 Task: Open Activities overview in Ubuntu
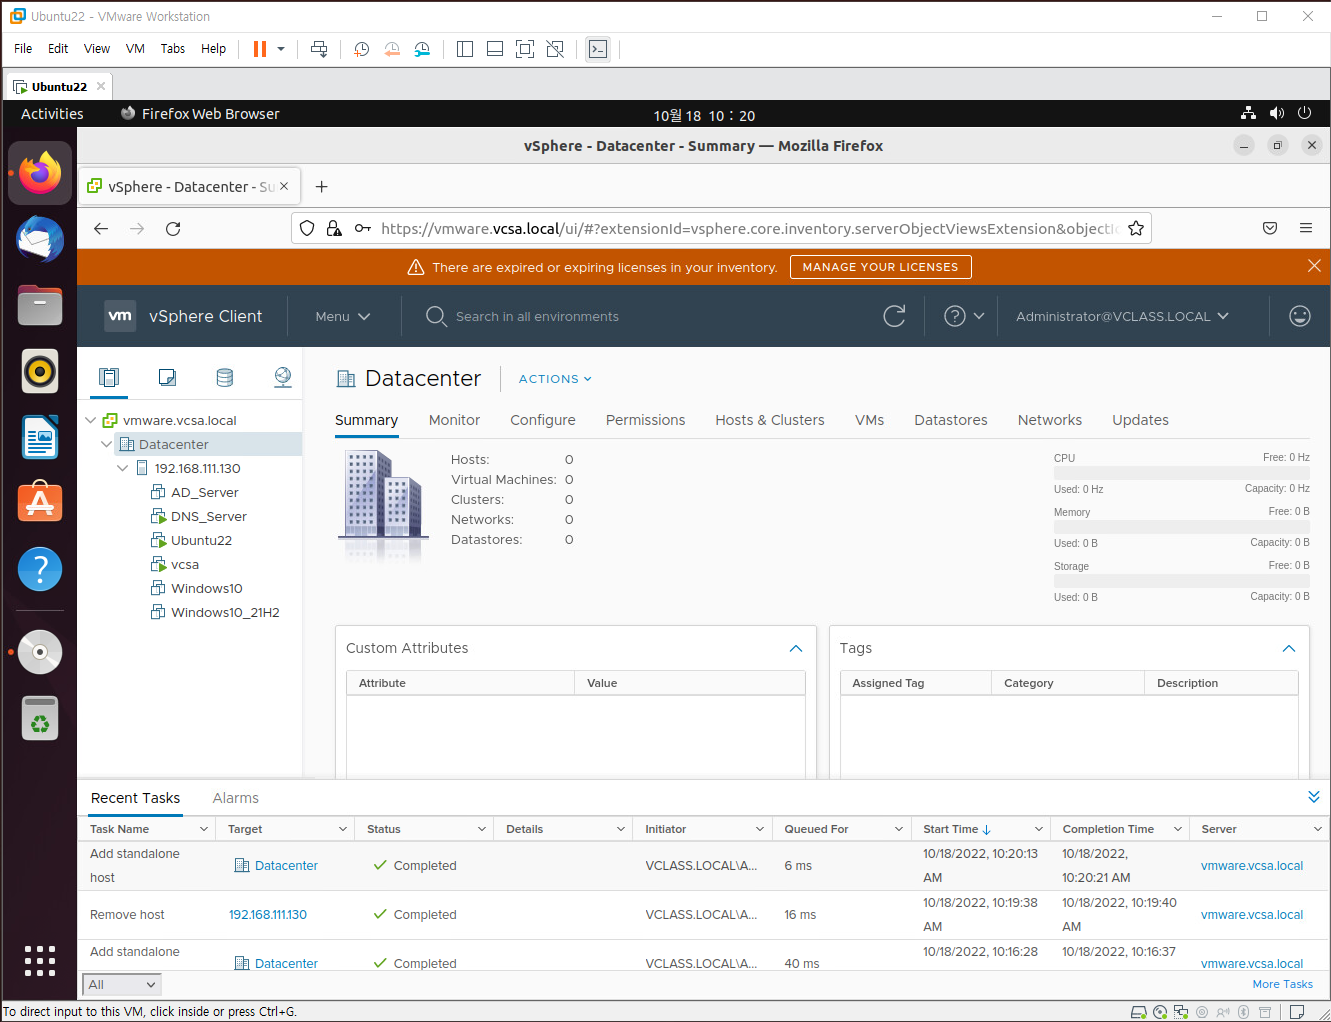(52, 114)
